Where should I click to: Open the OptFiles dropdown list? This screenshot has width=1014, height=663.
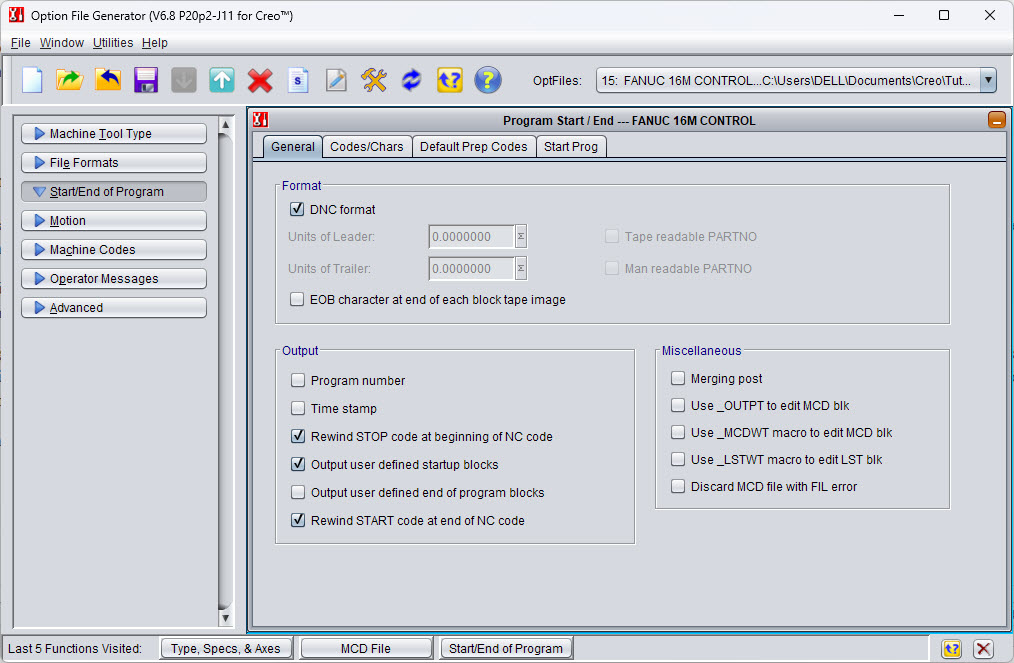click(x=987, y=80)
